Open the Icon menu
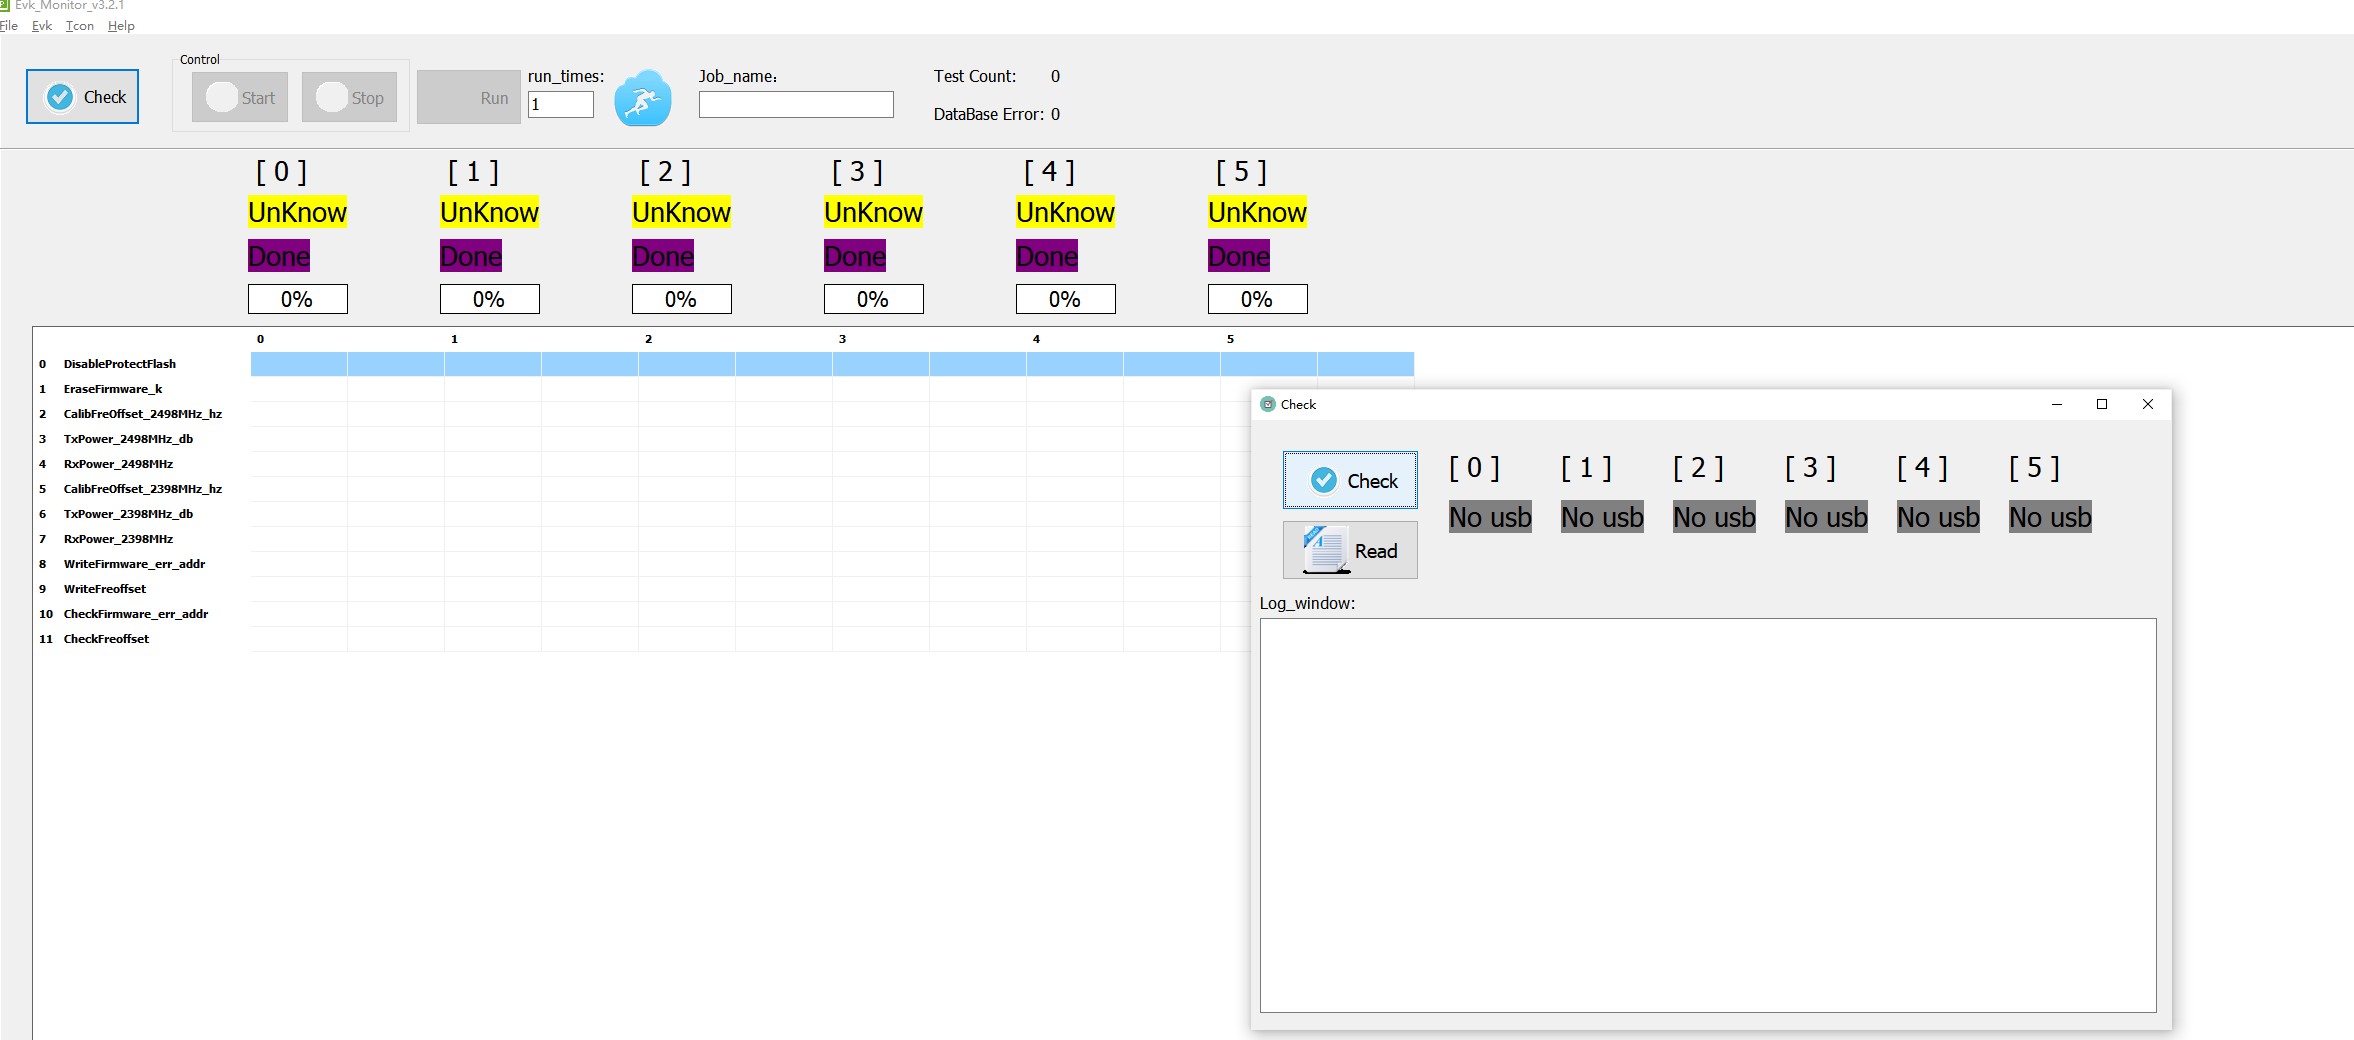Viewport: 2354px width, 1040px height. (80, 26)
